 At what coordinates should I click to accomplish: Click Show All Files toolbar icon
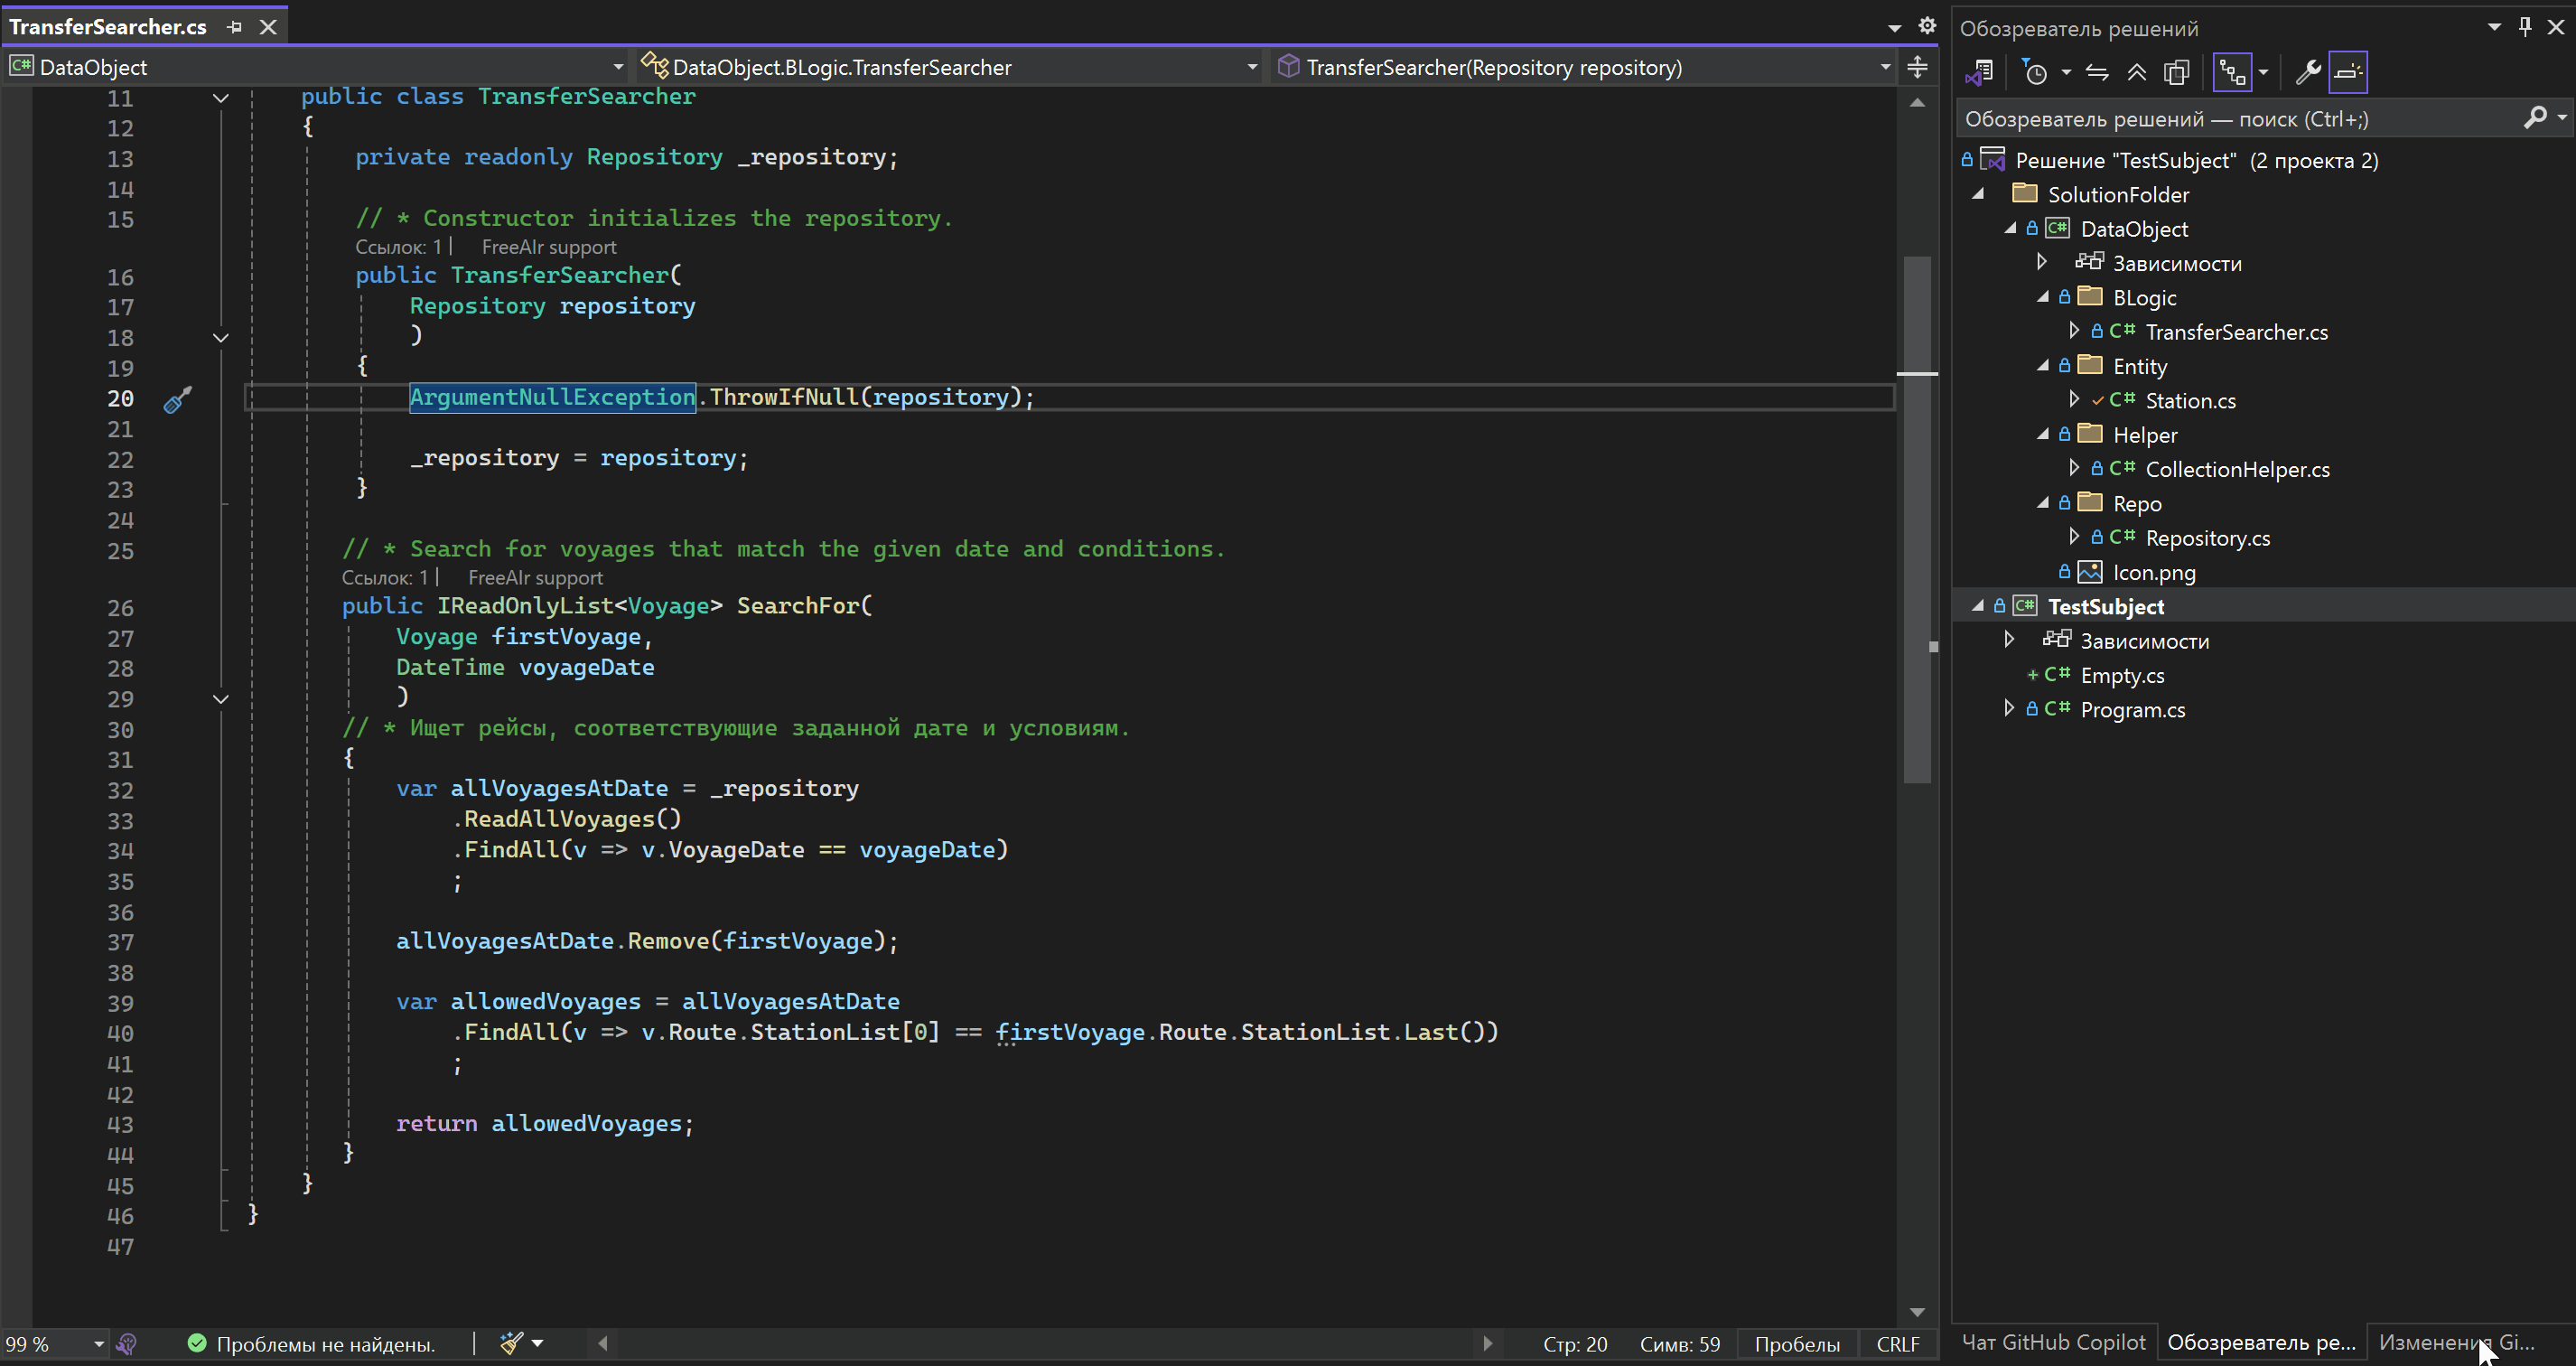2176,72
